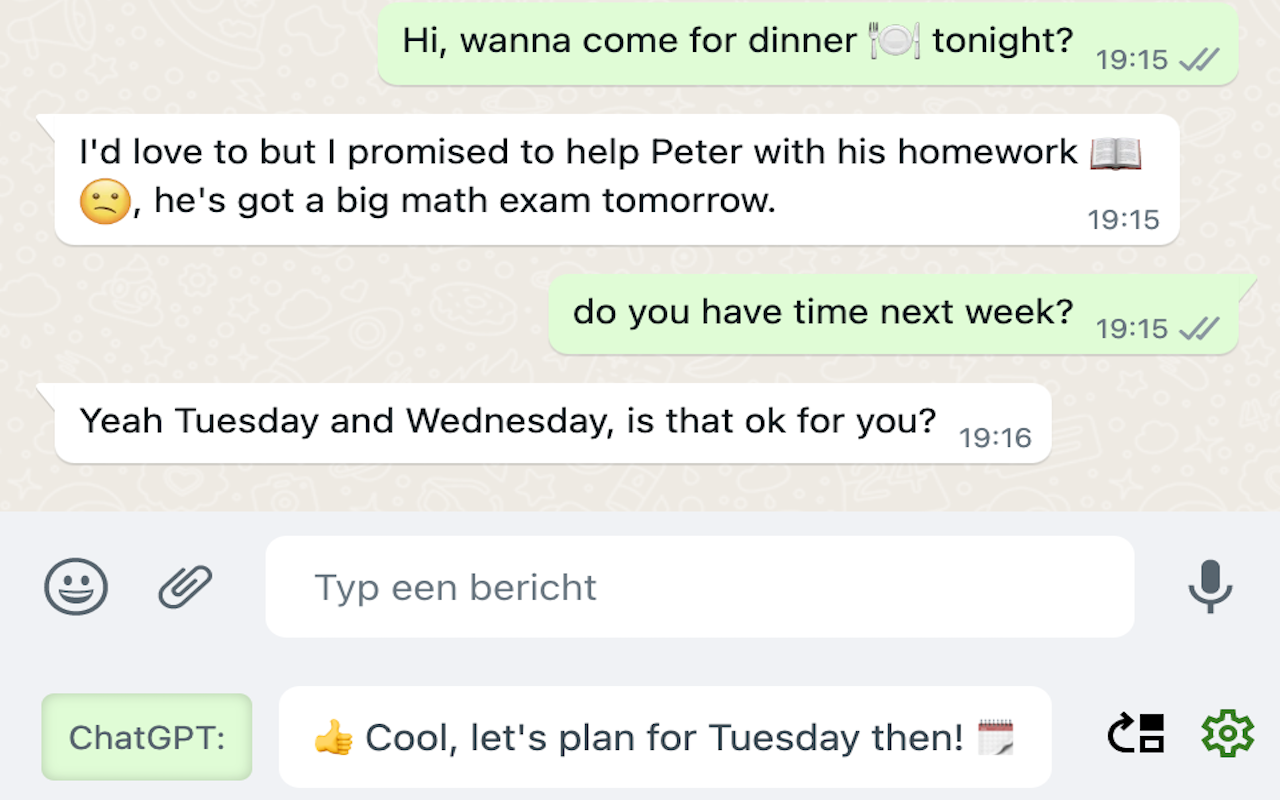
Task: Click the paperclip attachment icon
Action: pos(186,586)
